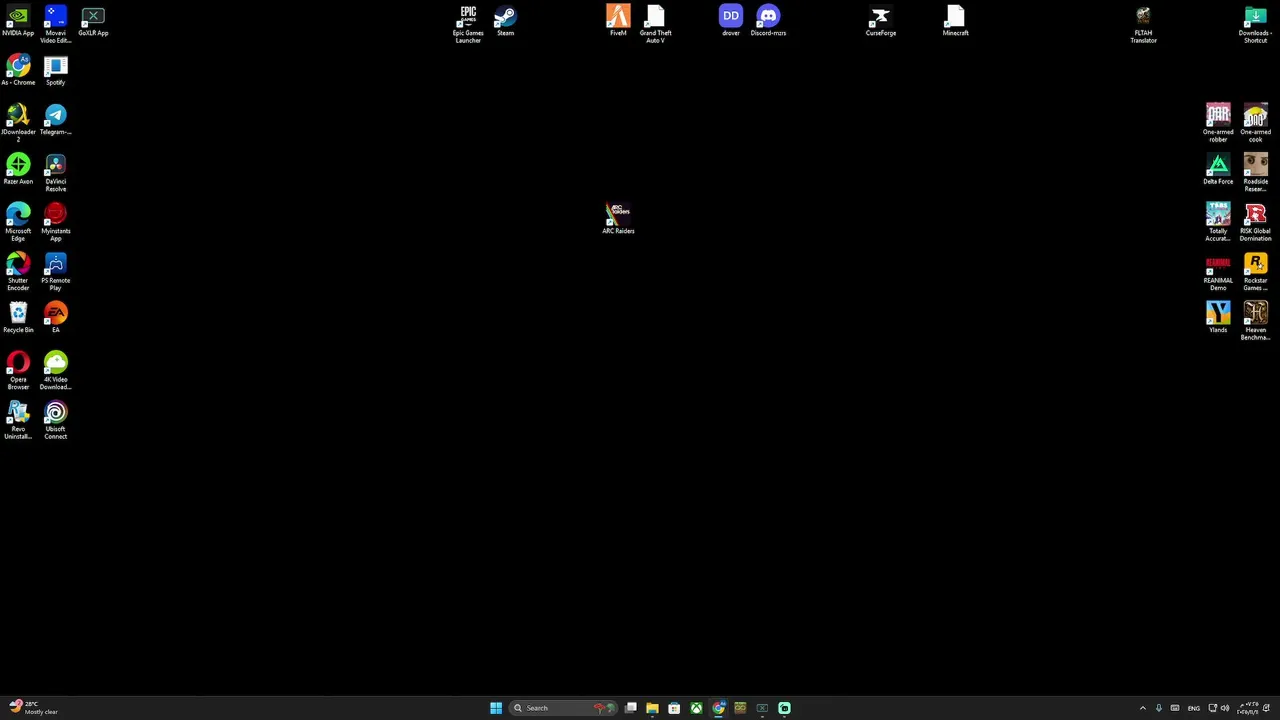Image resolution: width=1280 pixels, height=720 pixels.
Task: Select the Totally Accurate game icon
Action: tap(1218, 222)
